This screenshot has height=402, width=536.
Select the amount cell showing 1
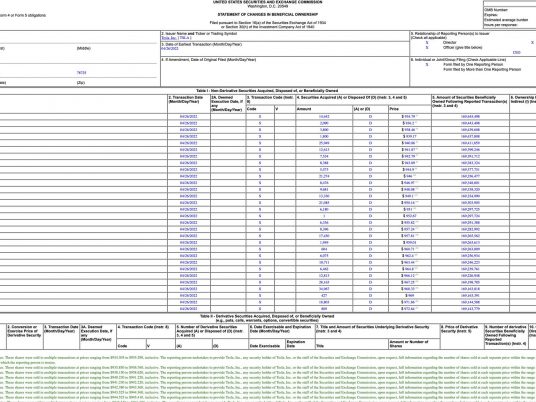tap(324, 216)
